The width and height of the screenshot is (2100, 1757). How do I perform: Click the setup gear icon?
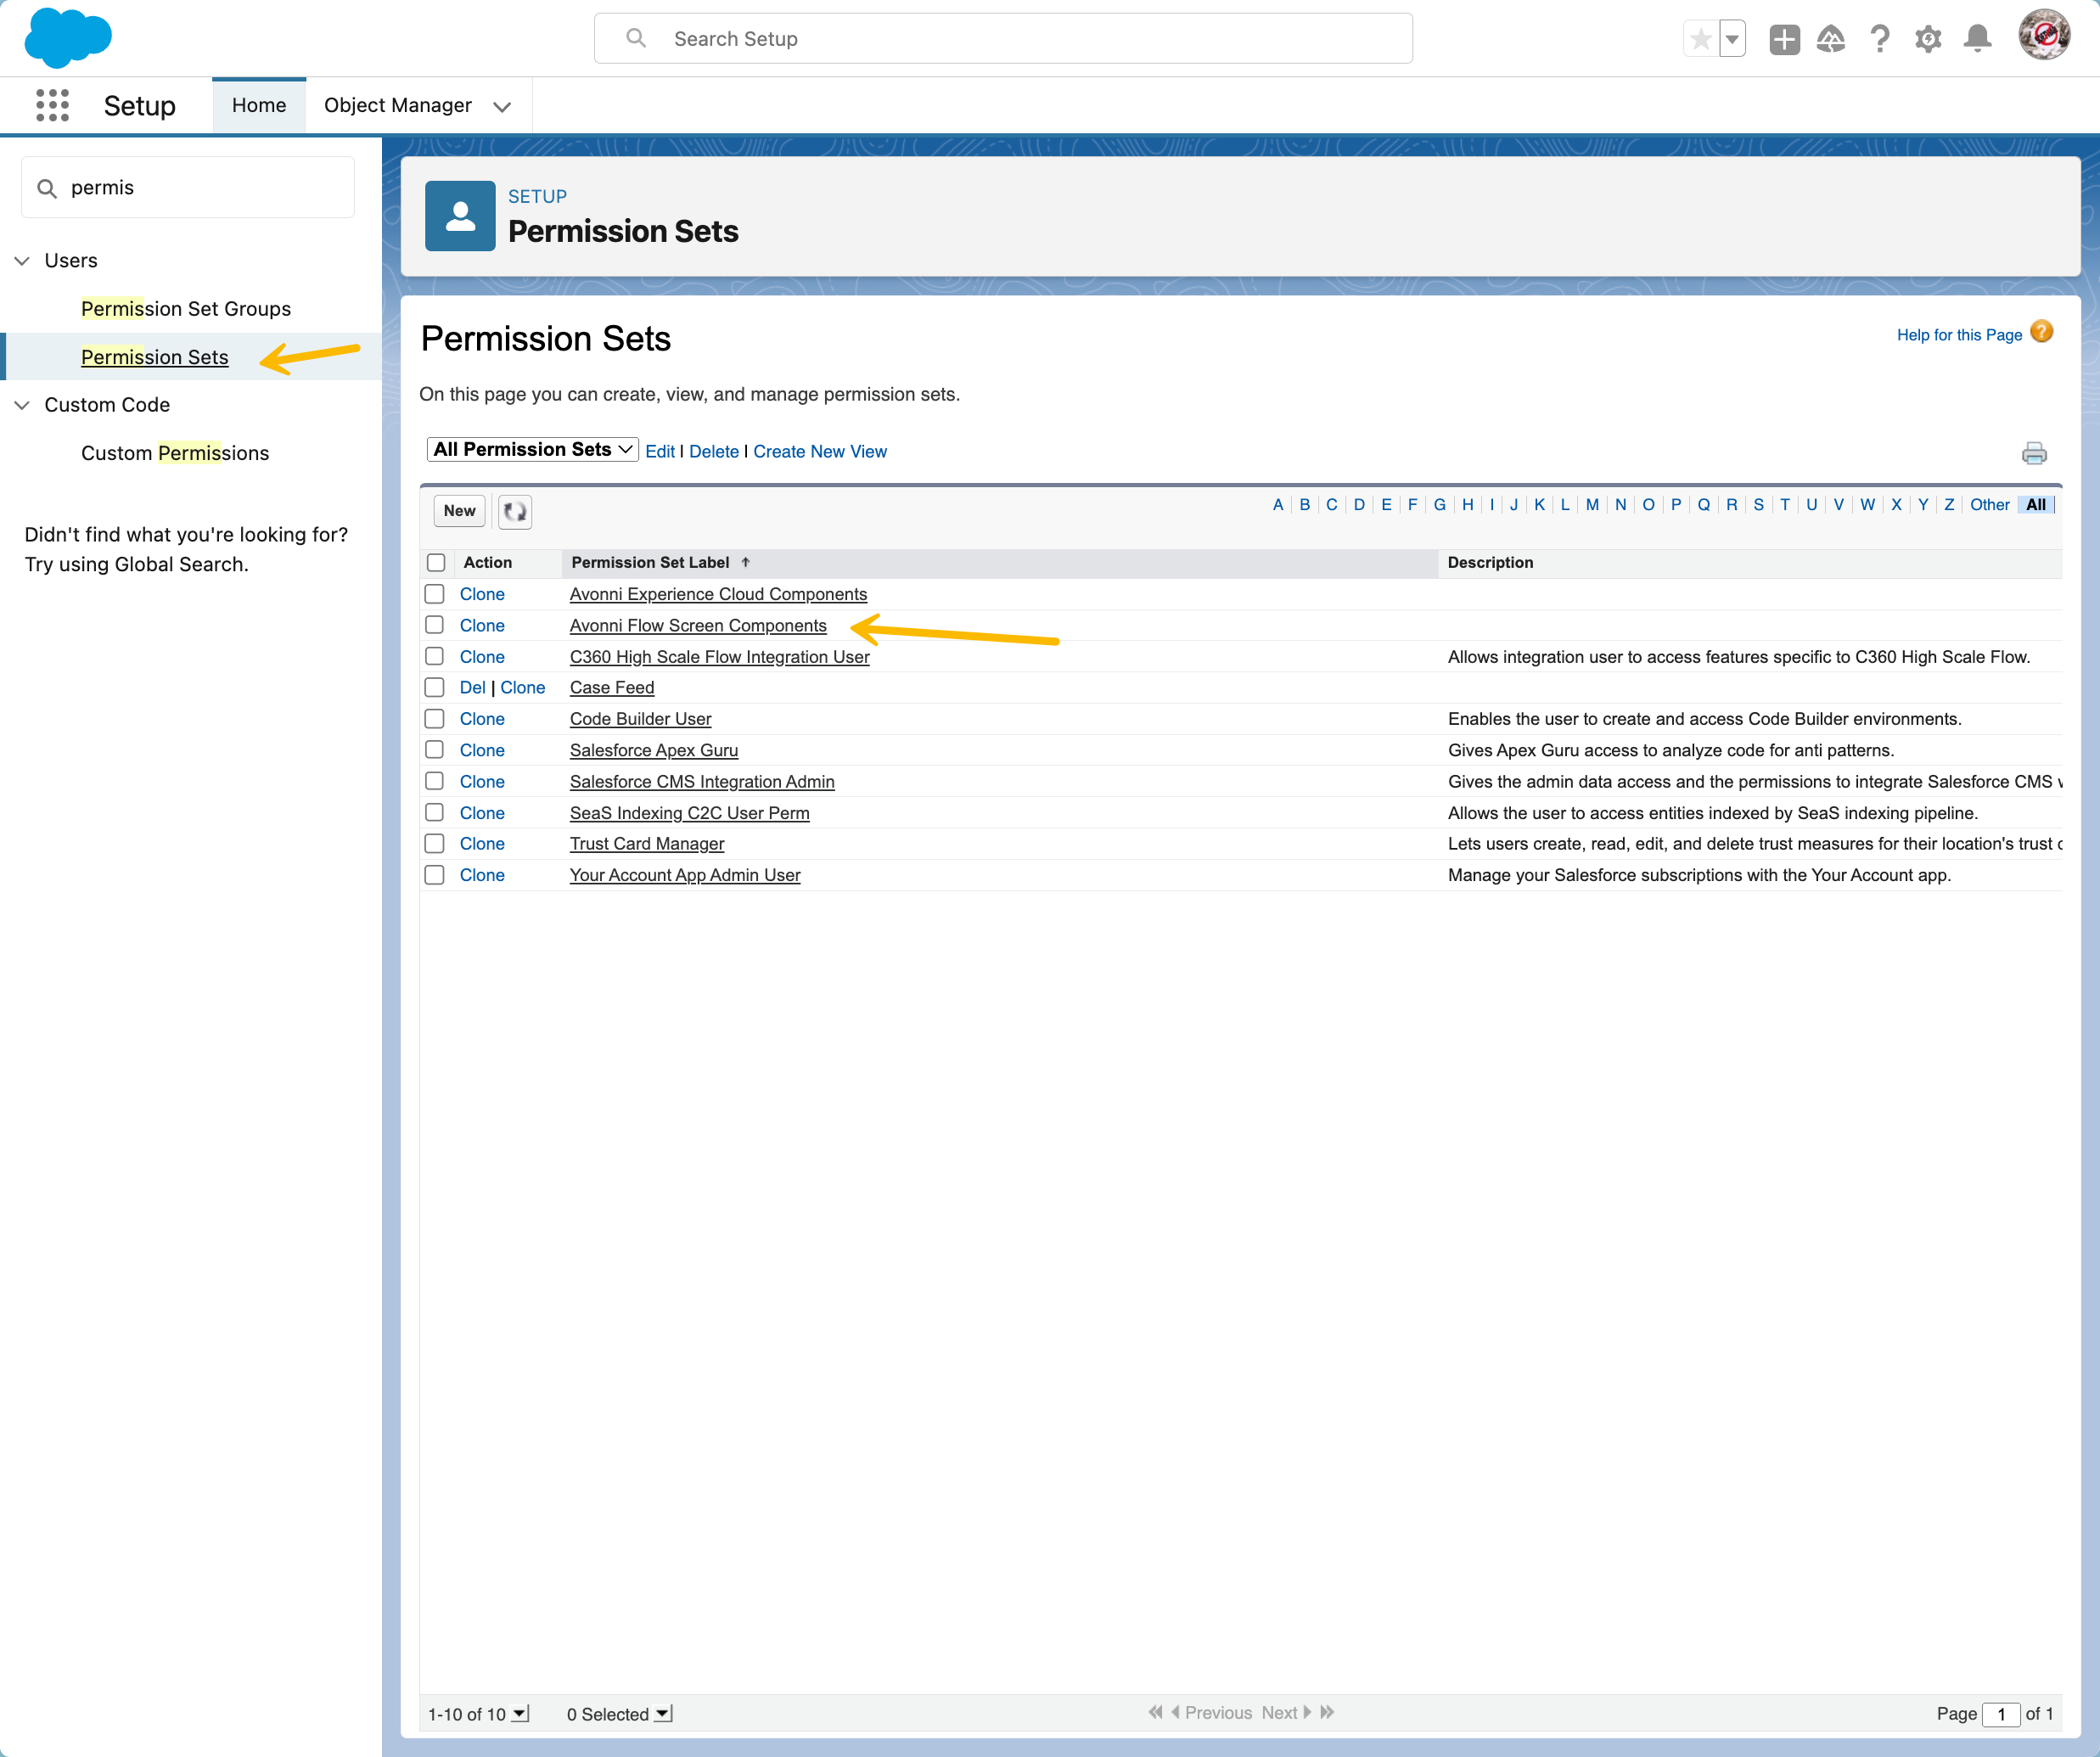point(1927,39)
